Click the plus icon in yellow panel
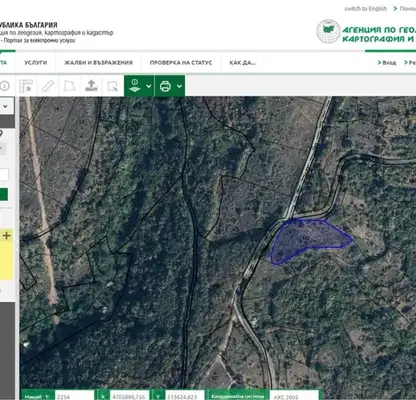 point(6,236)
